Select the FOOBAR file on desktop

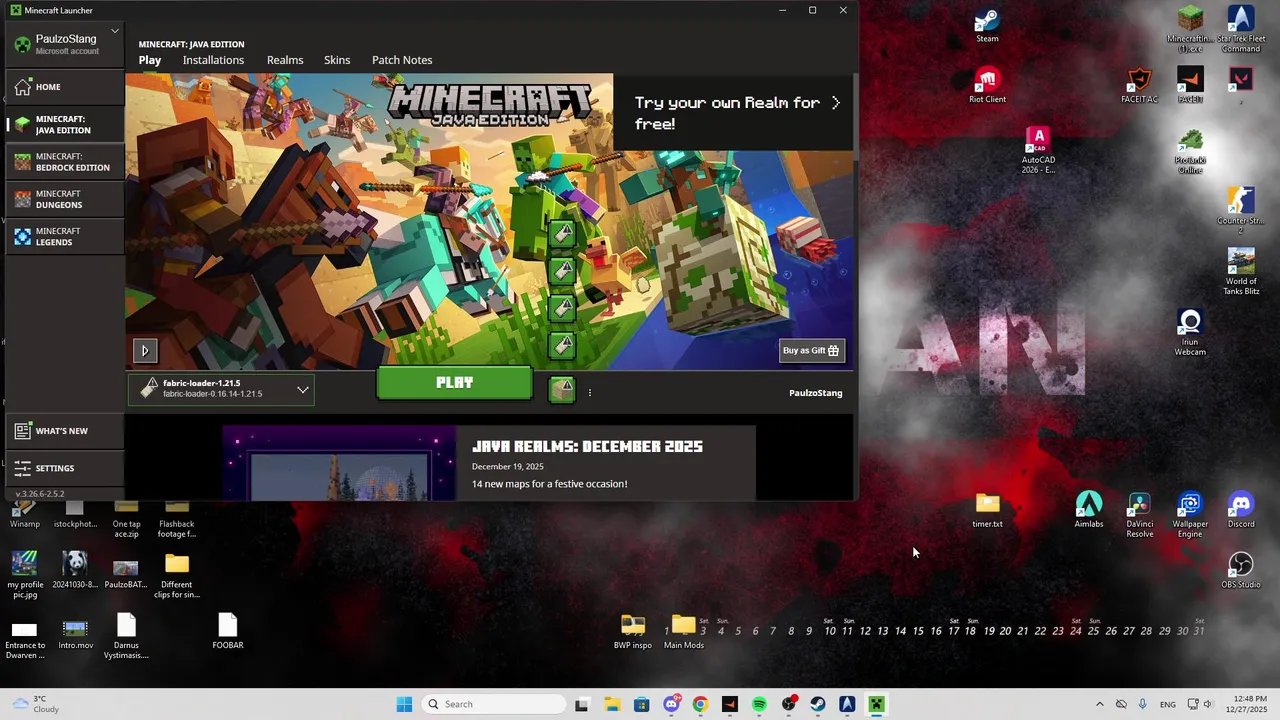[228, 632]
